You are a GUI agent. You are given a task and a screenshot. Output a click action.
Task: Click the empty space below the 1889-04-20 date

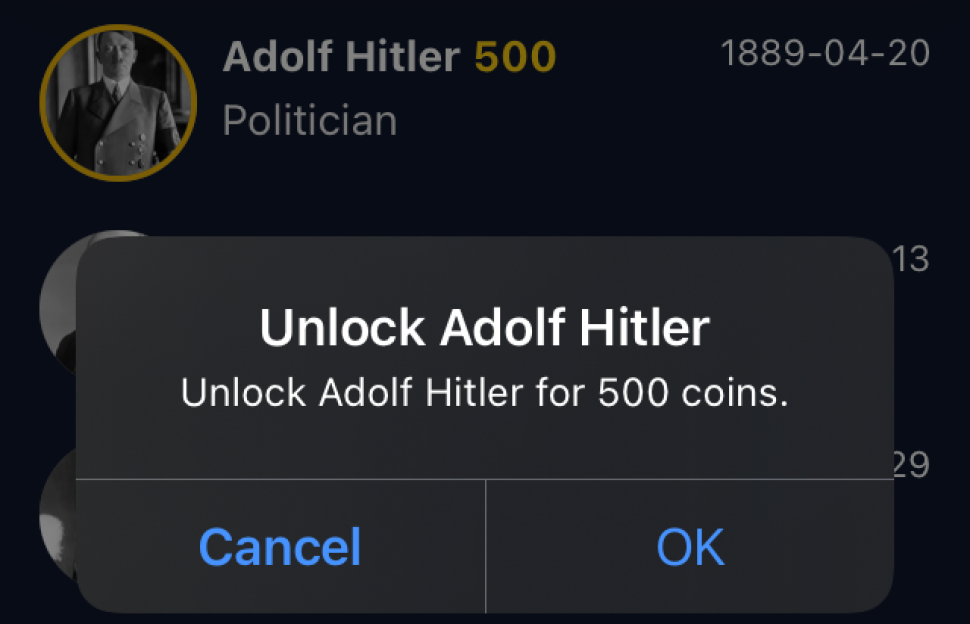pos(825,124)
